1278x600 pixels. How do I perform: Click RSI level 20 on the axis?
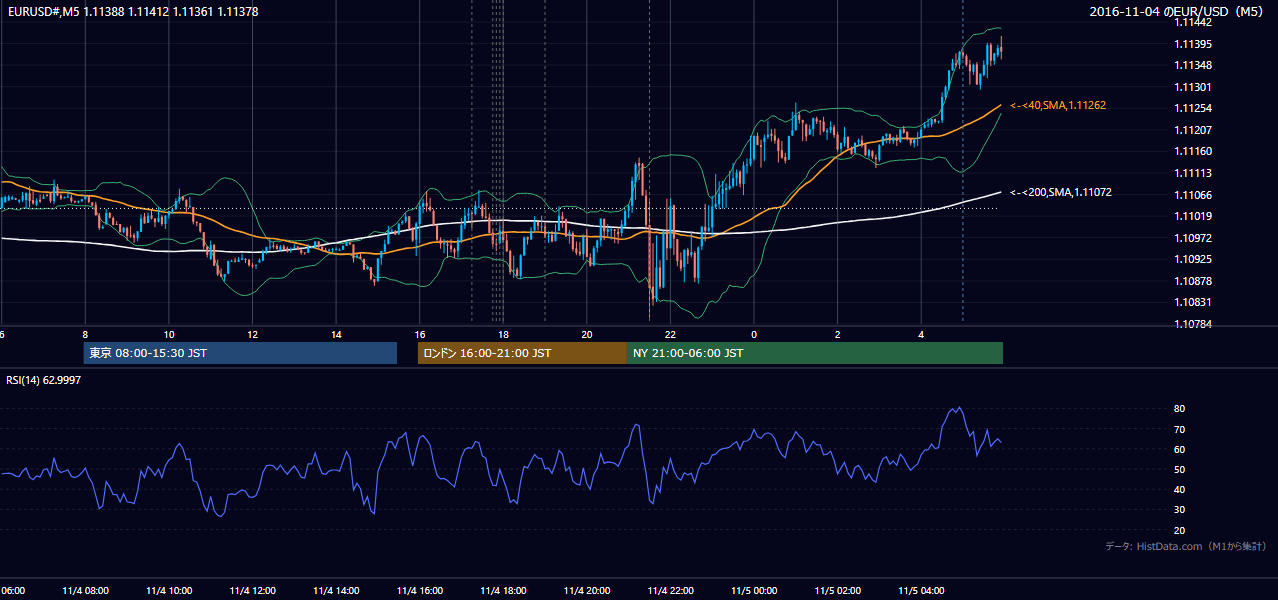1179,530
